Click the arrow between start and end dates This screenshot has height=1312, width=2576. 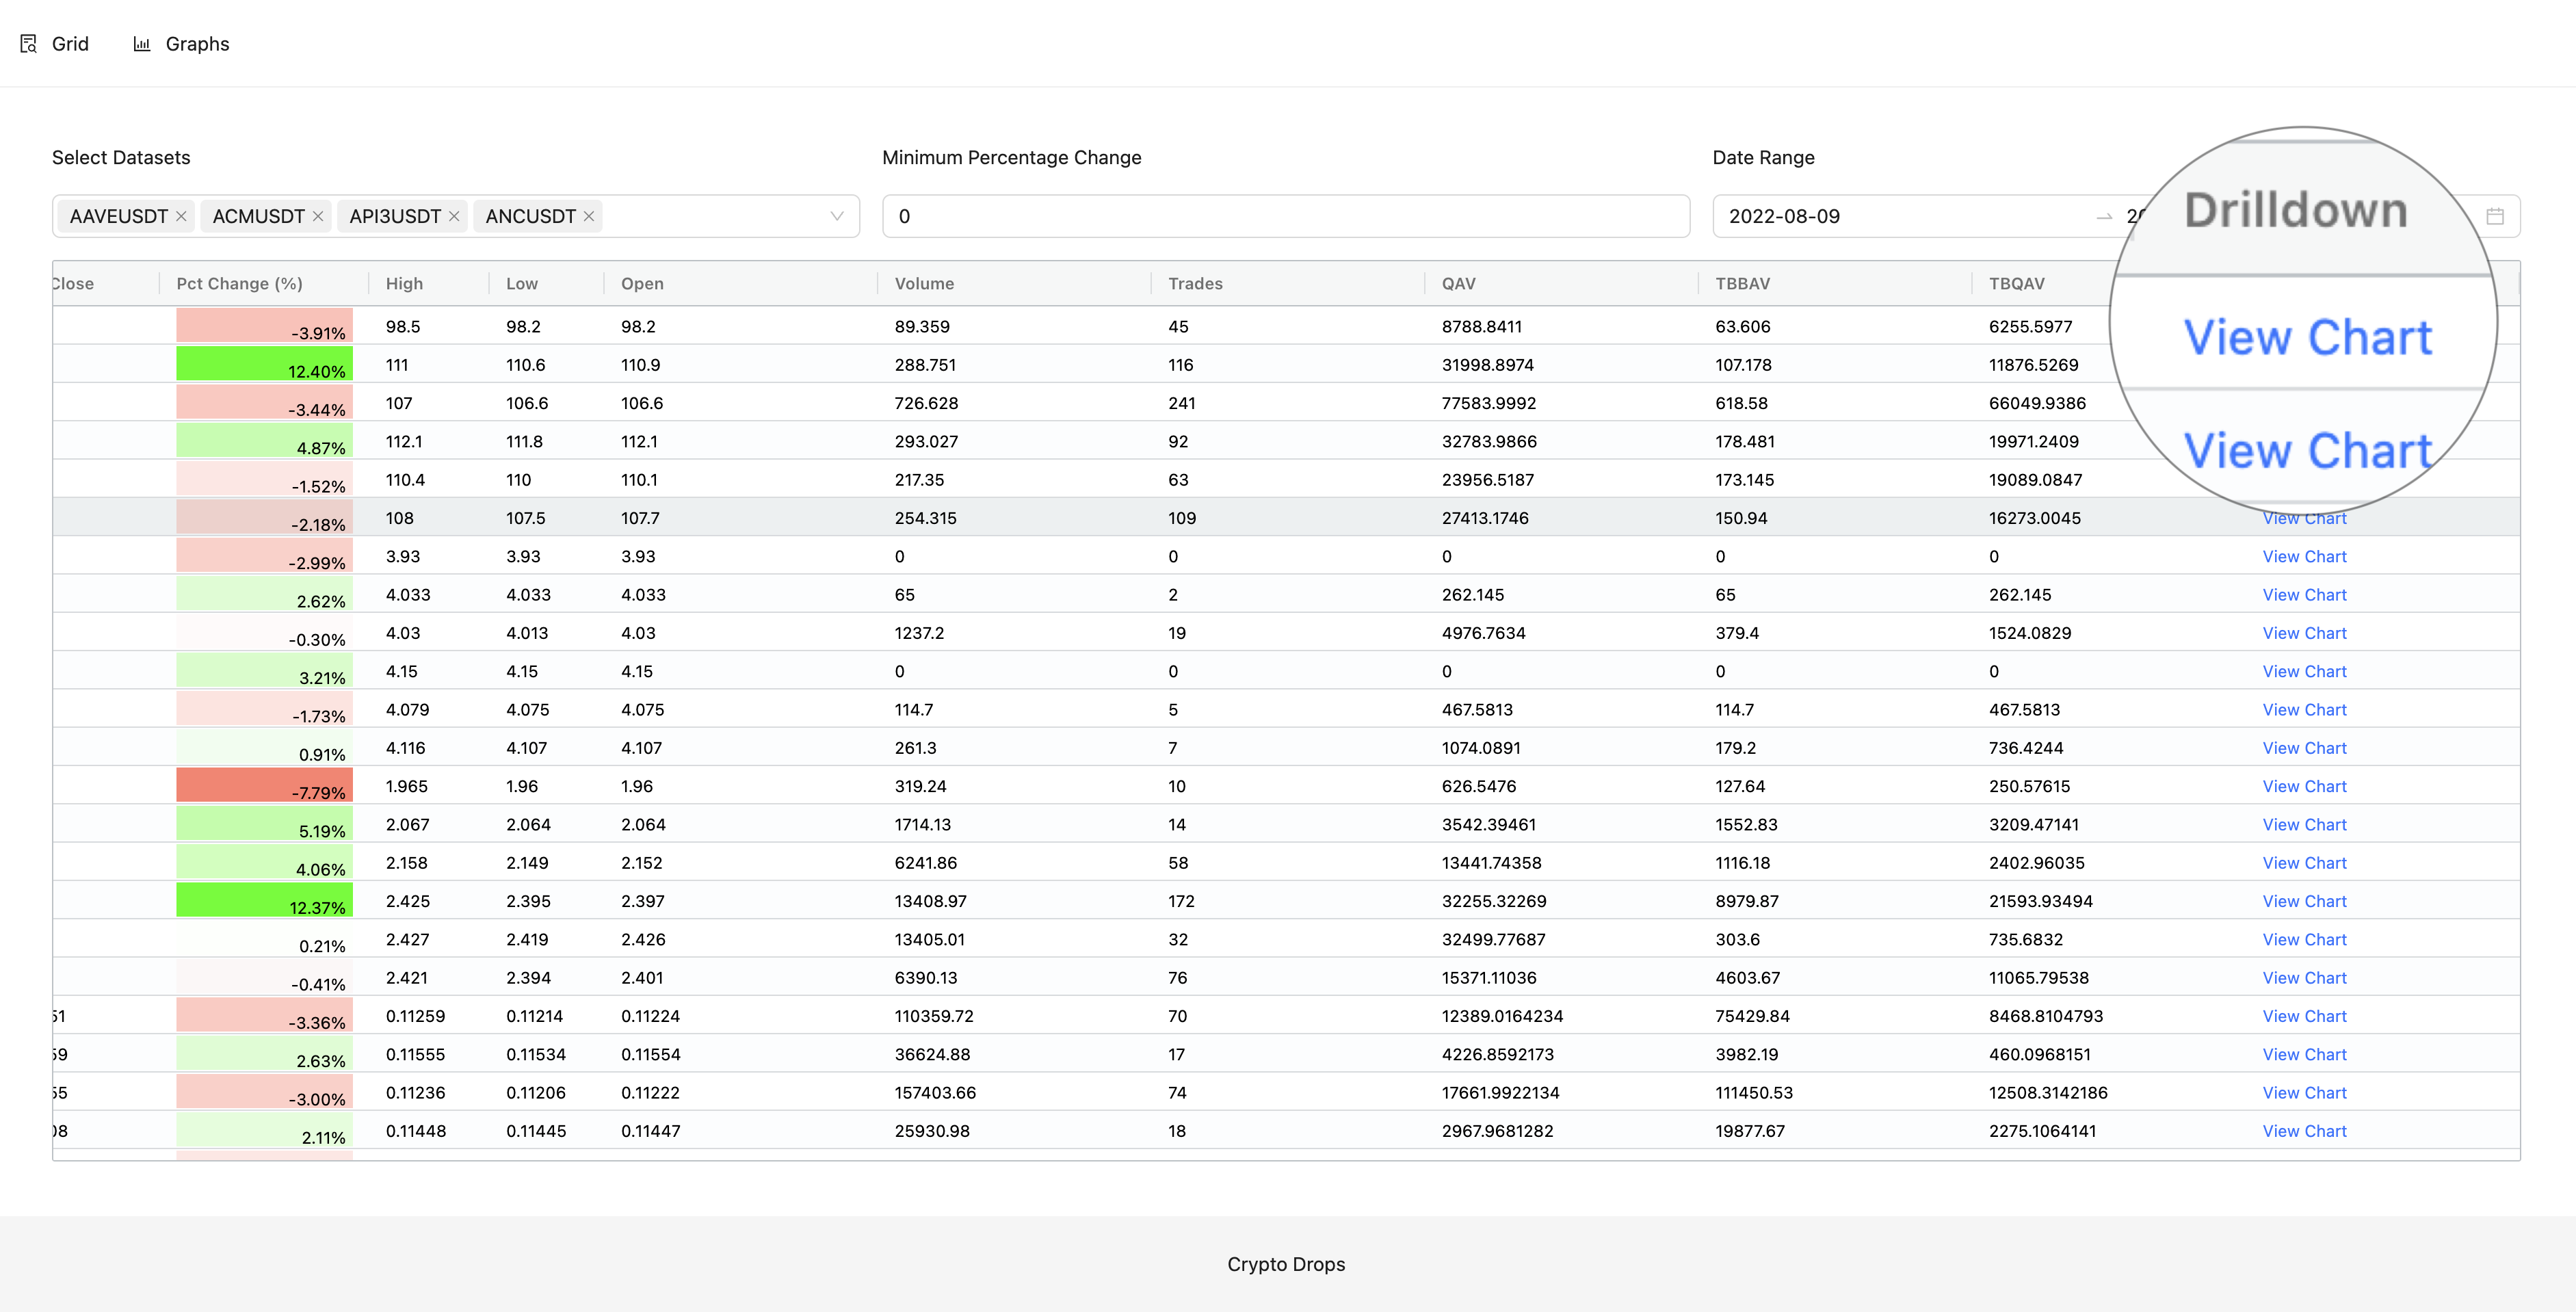[2104, 218]
